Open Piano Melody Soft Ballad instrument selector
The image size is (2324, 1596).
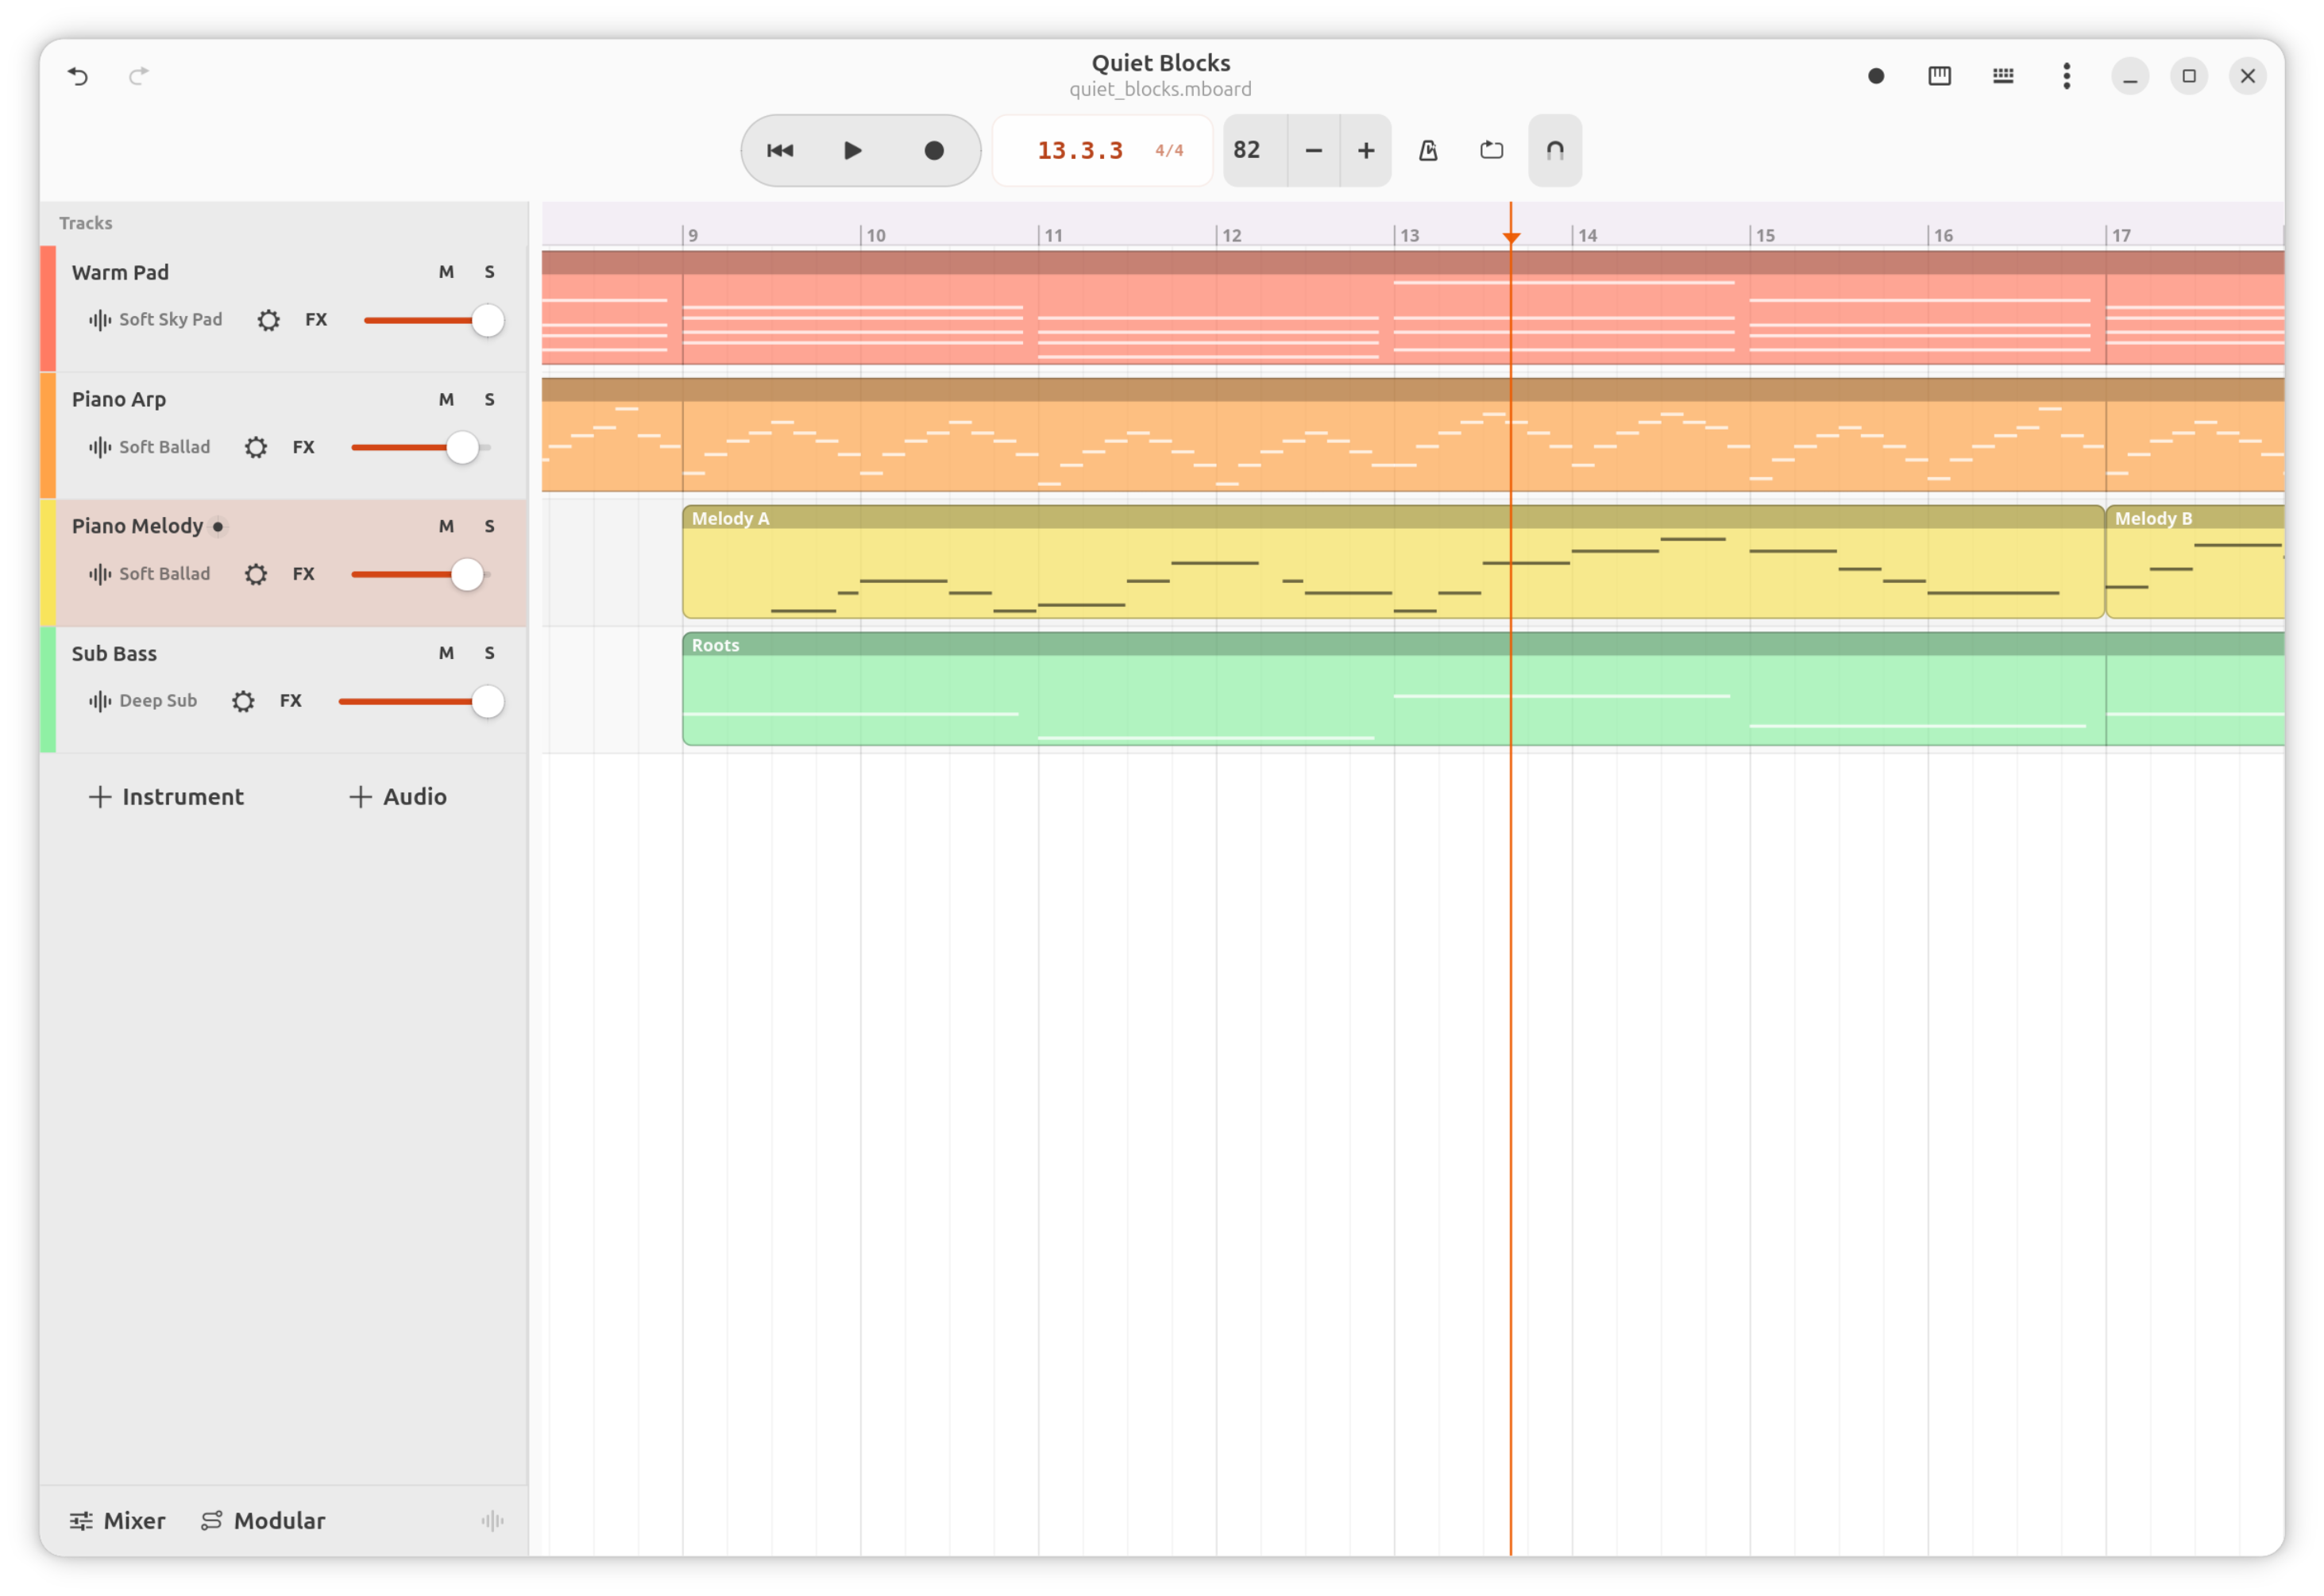[x=149, y=574]
